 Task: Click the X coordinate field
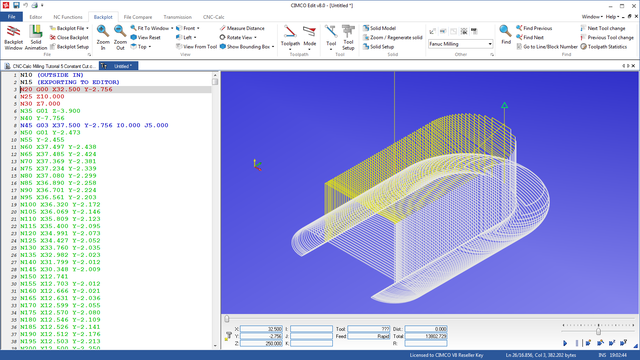[261, 329]
